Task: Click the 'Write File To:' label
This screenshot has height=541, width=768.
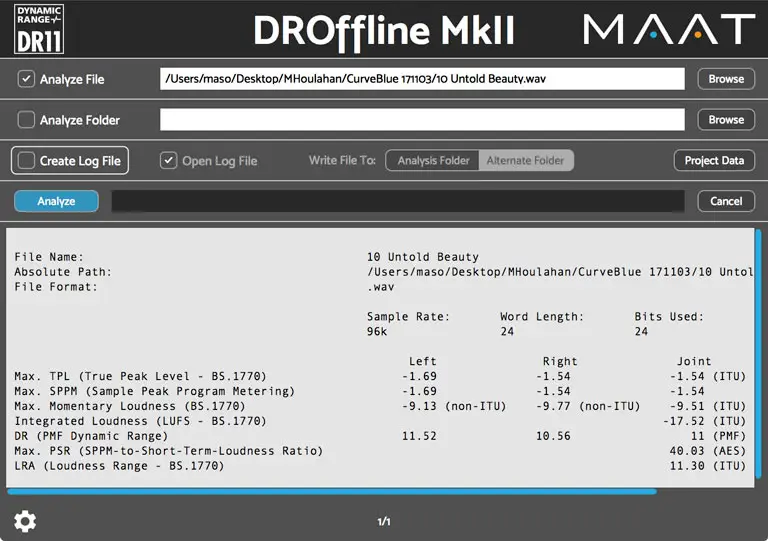Action: tap(342, 161)
